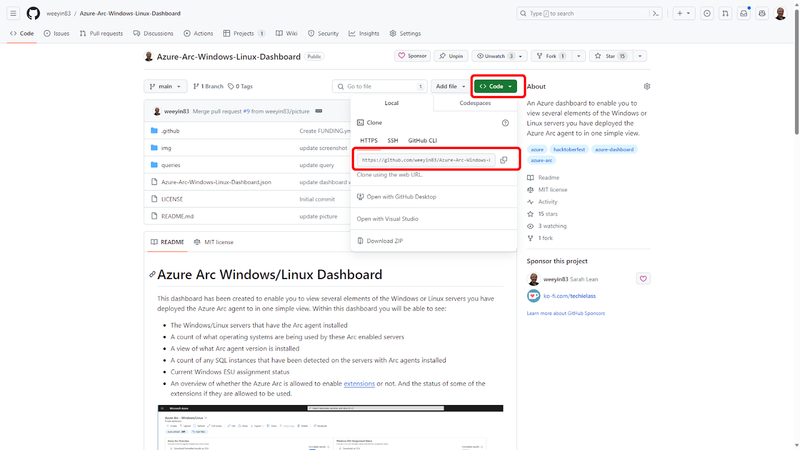
Task: Click the repository owner avatar beside title
Action: tap(148, 56)
